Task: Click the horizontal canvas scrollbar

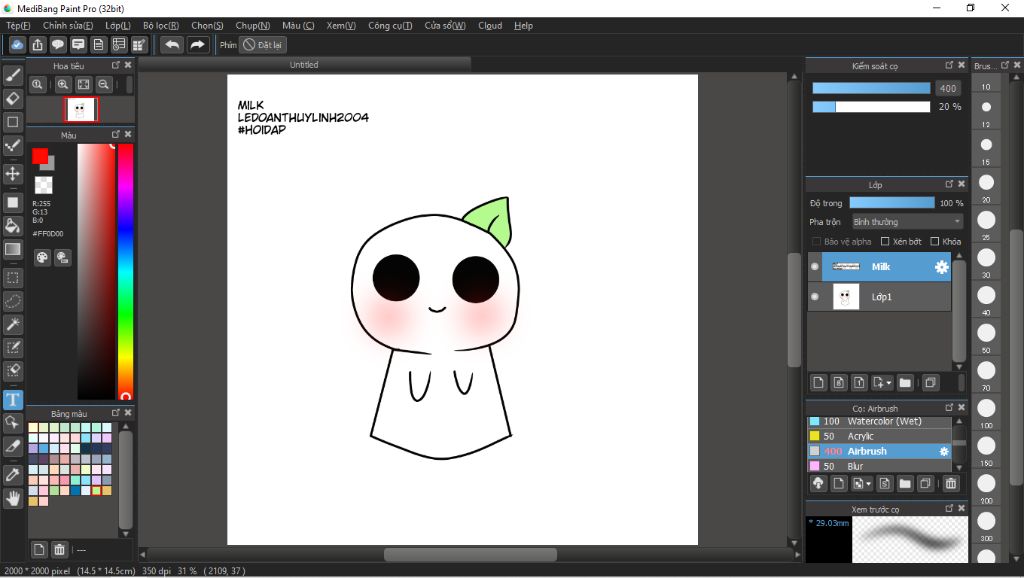Action: [470, 554]
